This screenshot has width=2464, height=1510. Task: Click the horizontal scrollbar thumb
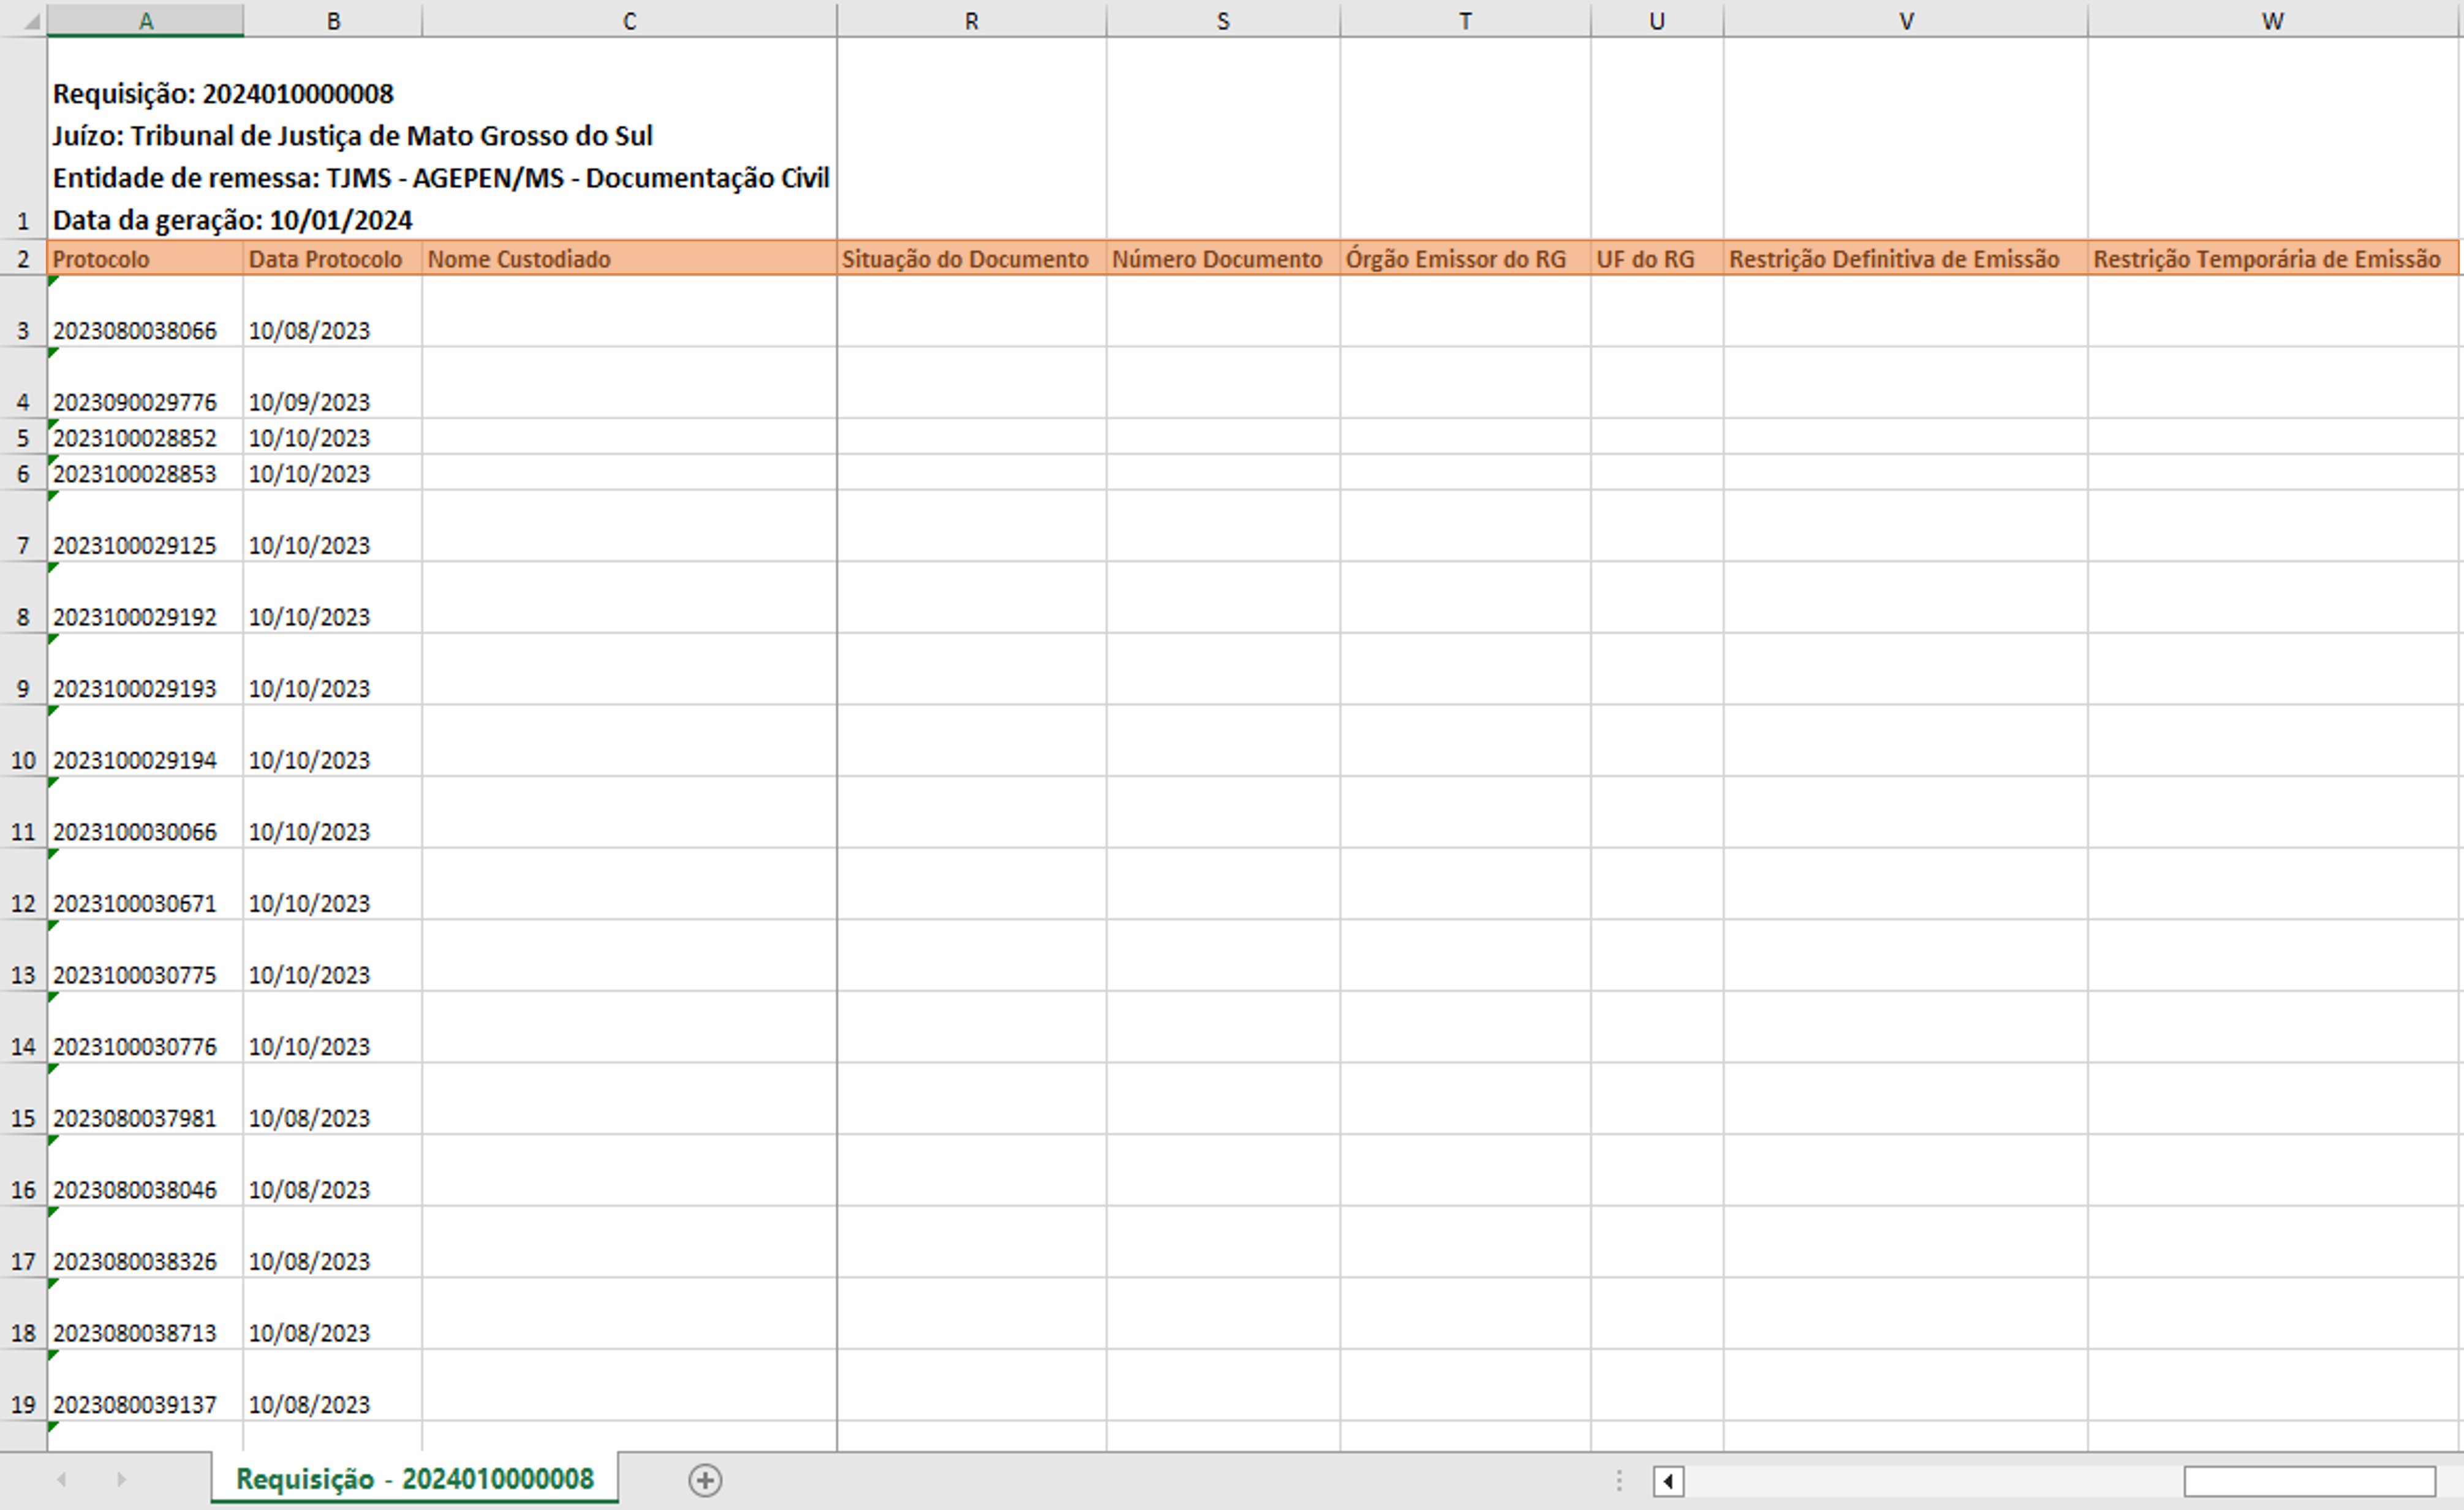[x=2309, y=1481]
